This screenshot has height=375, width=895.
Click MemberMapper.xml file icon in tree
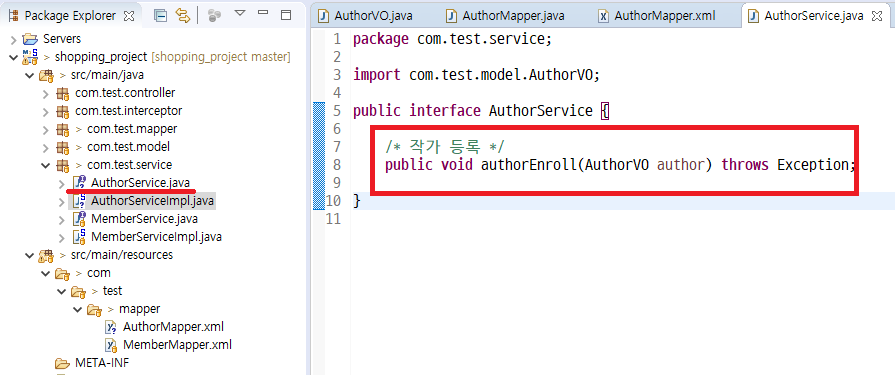click(111, 345)
